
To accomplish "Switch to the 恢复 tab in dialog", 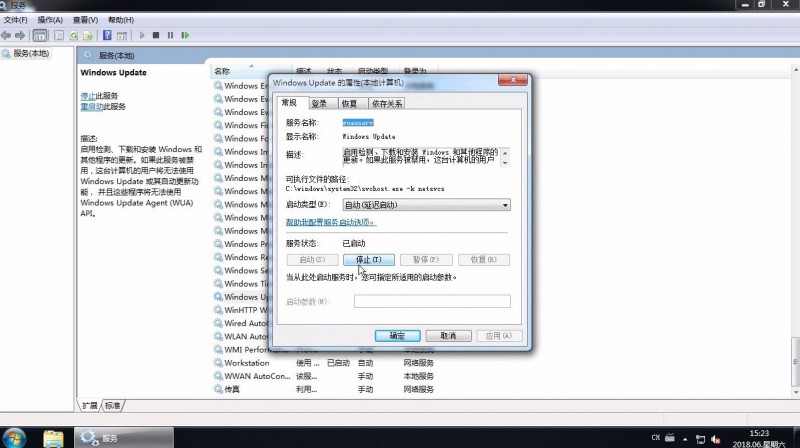I will 349,104.
